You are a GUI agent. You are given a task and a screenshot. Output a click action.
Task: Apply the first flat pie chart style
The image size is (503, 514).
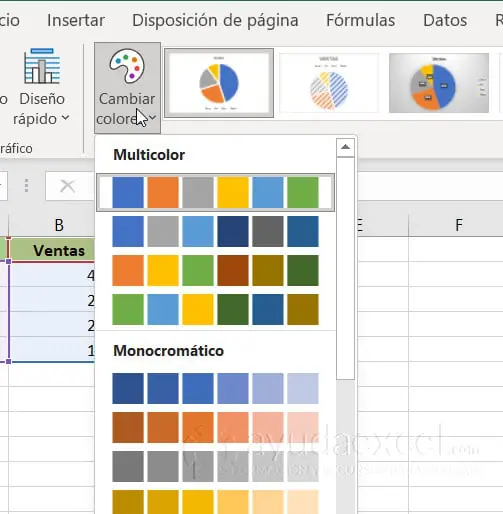(x=219, y=83)
